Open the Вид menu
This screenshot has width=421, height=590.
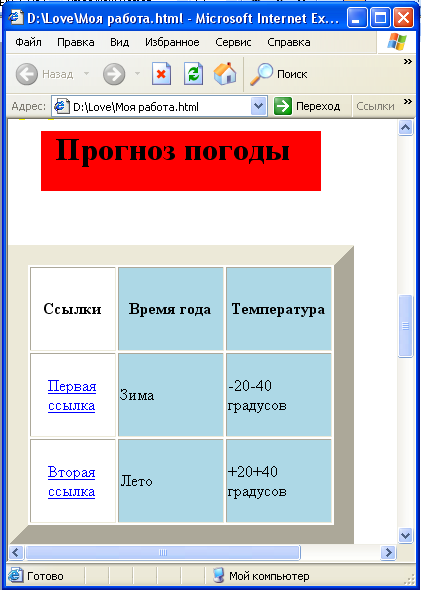click(120, 43)
